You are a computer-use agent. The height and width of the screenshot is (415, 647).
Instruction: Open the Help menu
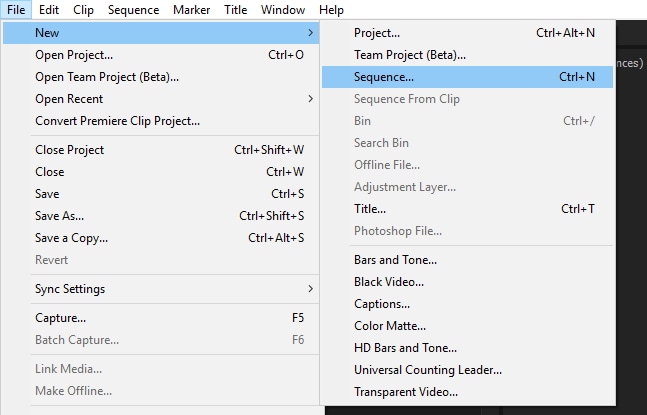331,10
